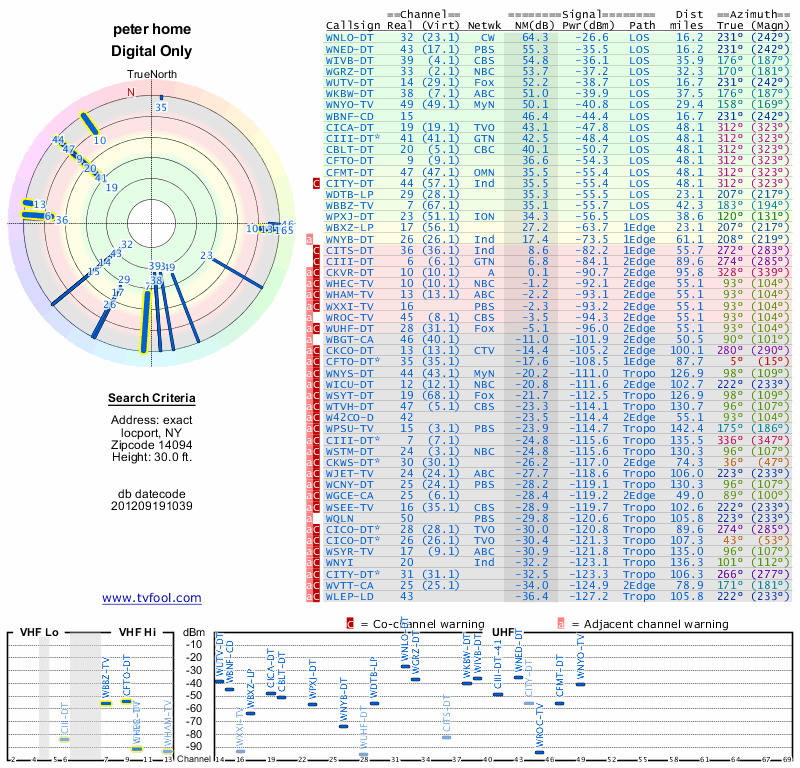Open the www.tvfool.com link
This screenshot has height=768, width=800.
pos(152,598)
